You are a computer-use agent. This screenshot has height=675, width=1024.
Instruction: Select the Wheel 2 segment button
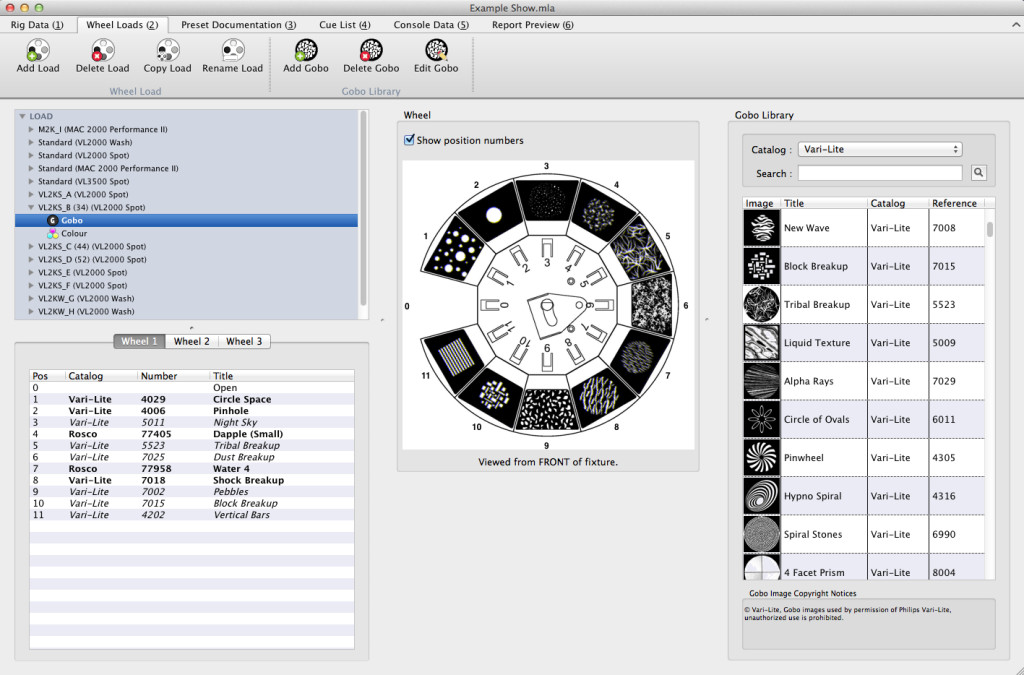tap(192, 341)
